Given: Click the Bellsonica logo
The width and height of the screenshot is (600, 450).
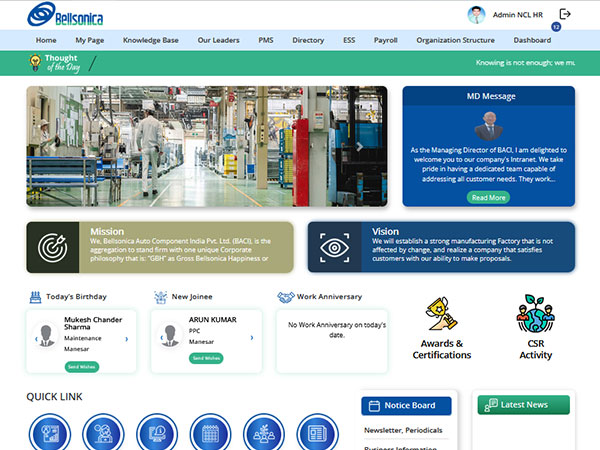Looking at the screenshot, I should 65,15.
